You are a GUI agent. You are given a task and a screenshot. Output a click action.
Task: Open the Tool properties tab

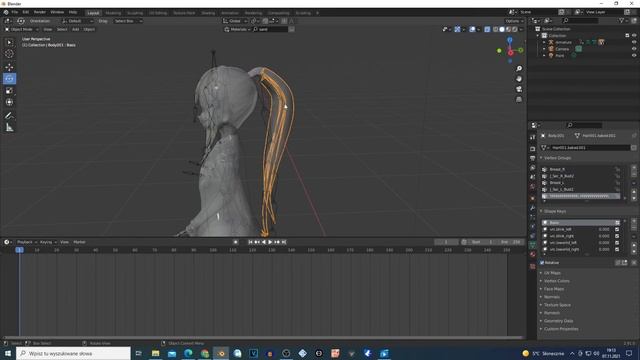(x=533, y=138)
